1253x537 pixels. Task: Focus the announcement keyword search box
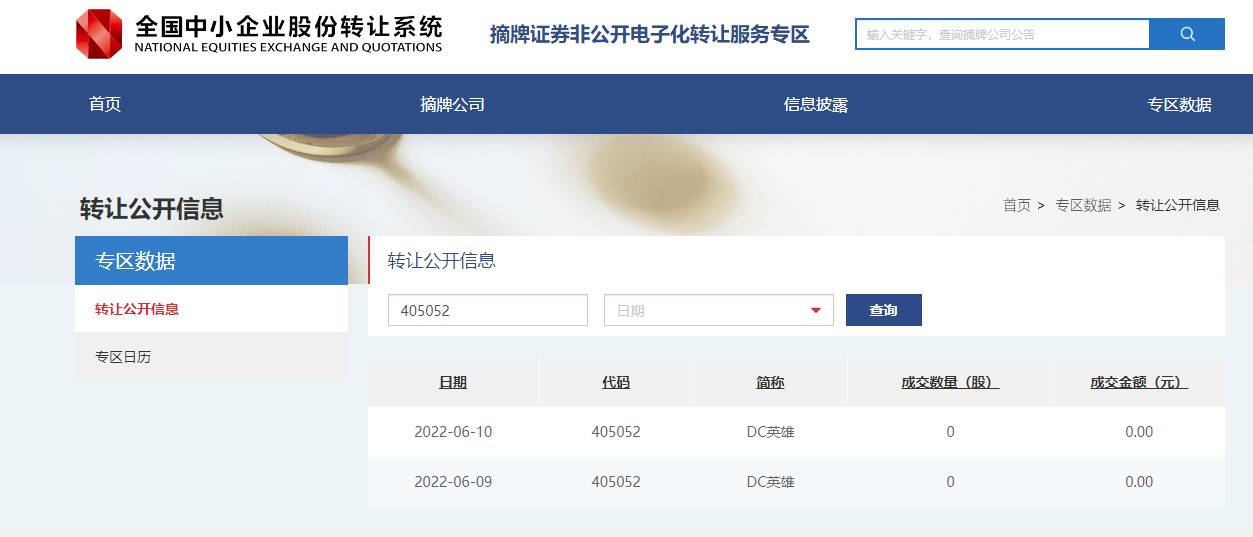click(1002, 34)
